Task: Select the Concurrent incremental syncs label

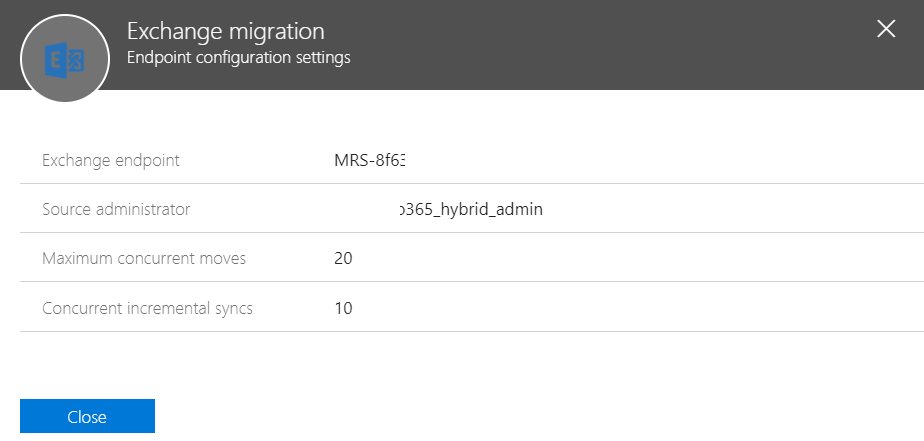Action: pyautogui.click(x=147, y=308)
